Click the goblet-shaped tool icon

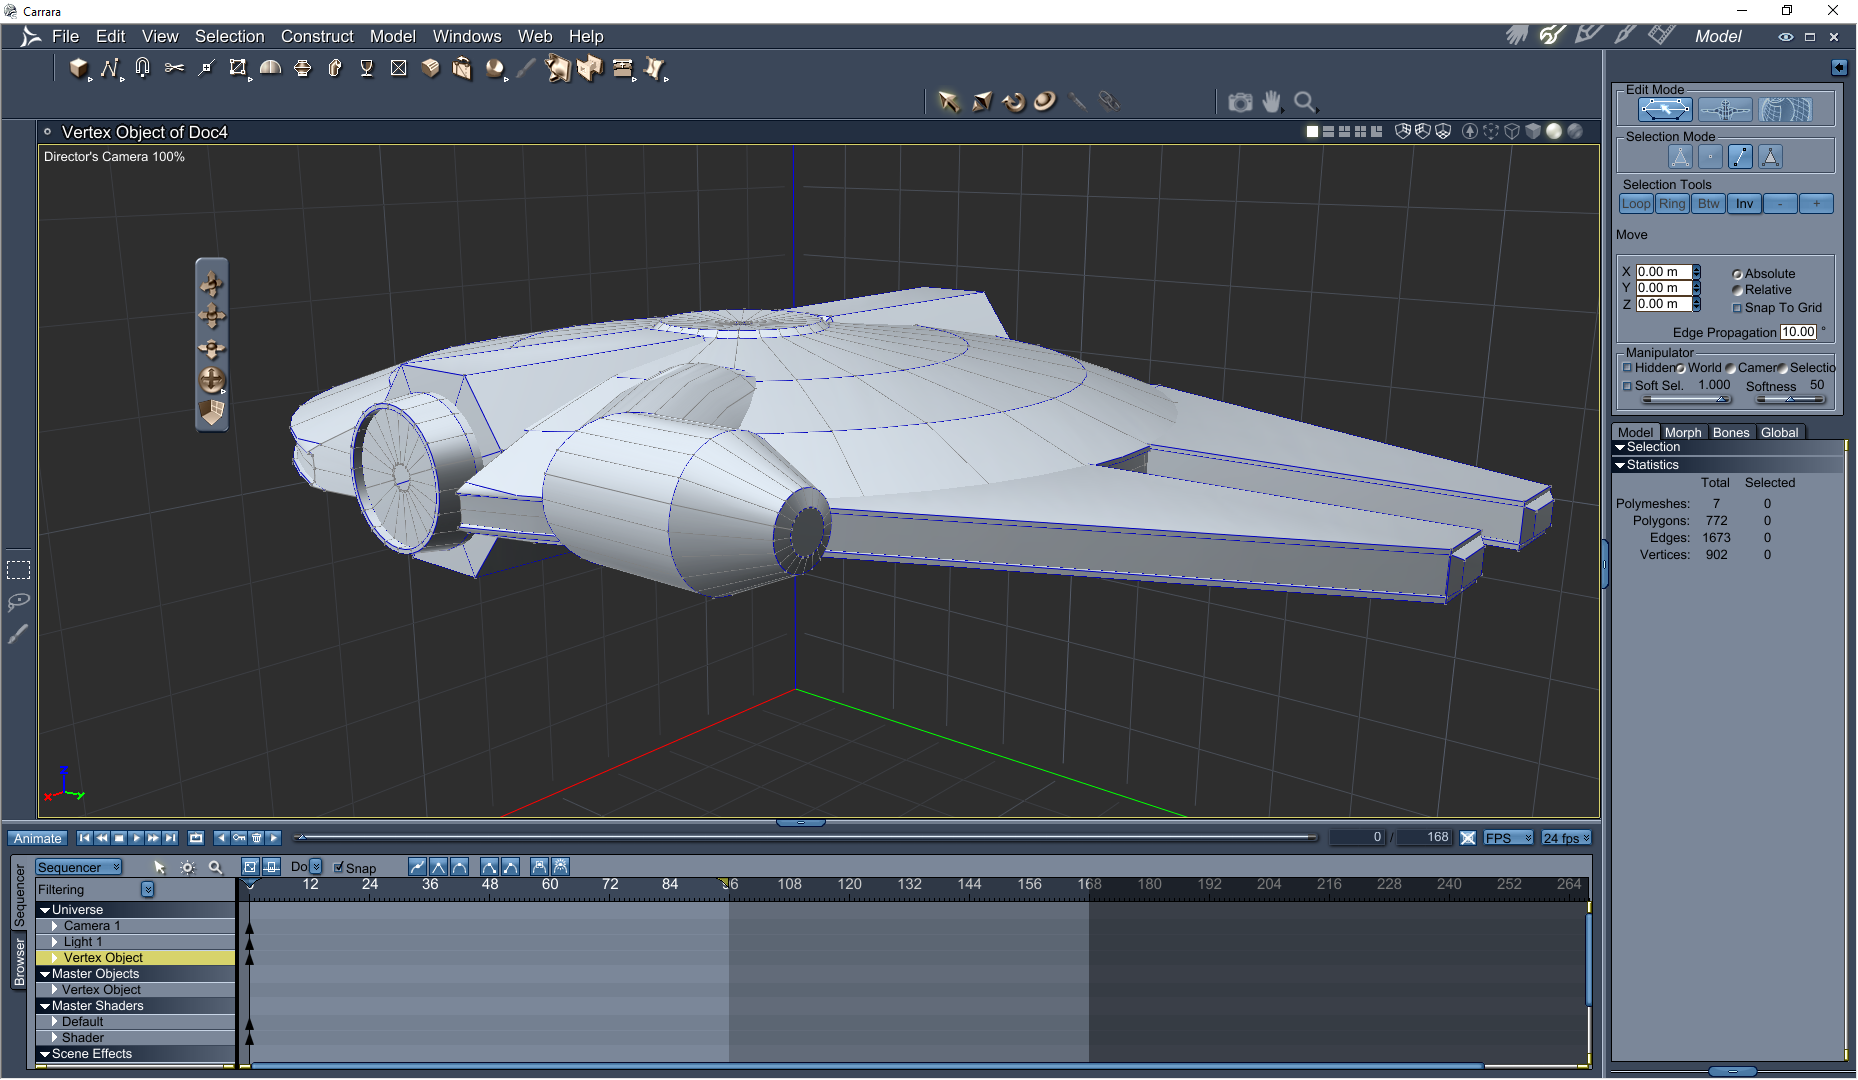point(366,68)
